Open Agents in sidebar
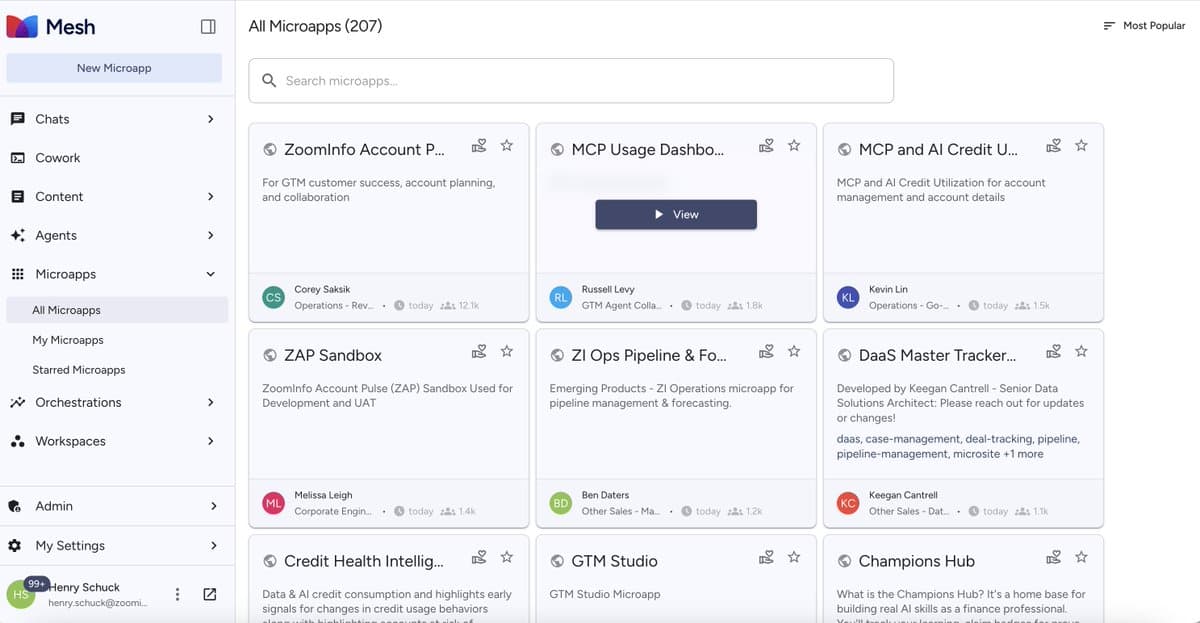The height and width of the screenshot is (623, 1200). coord(55,236)
